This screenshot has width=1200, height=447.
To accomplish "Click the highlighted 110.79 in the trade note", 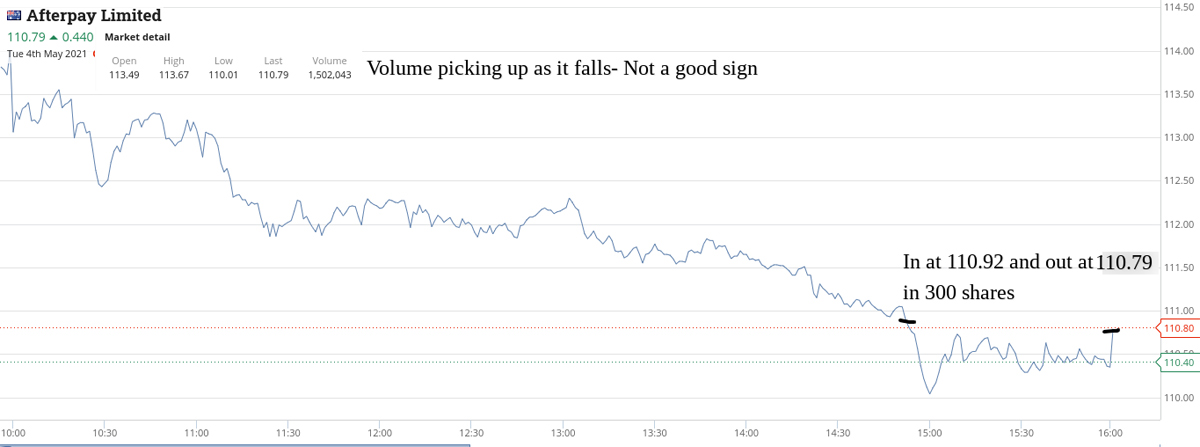I will coord(1125,263).
